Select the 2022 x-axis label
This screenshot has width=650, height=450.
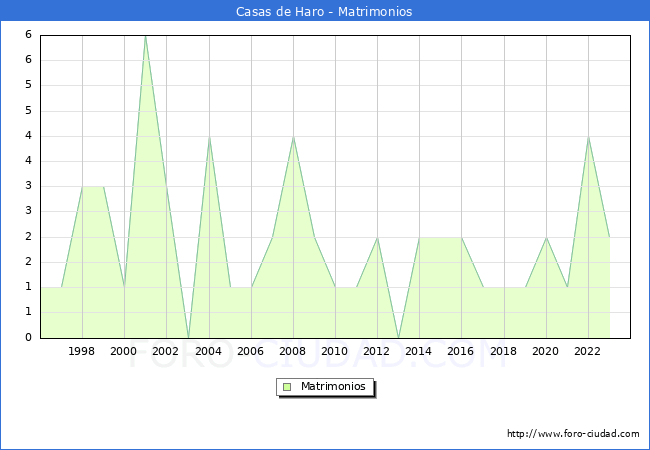(587, 351)
